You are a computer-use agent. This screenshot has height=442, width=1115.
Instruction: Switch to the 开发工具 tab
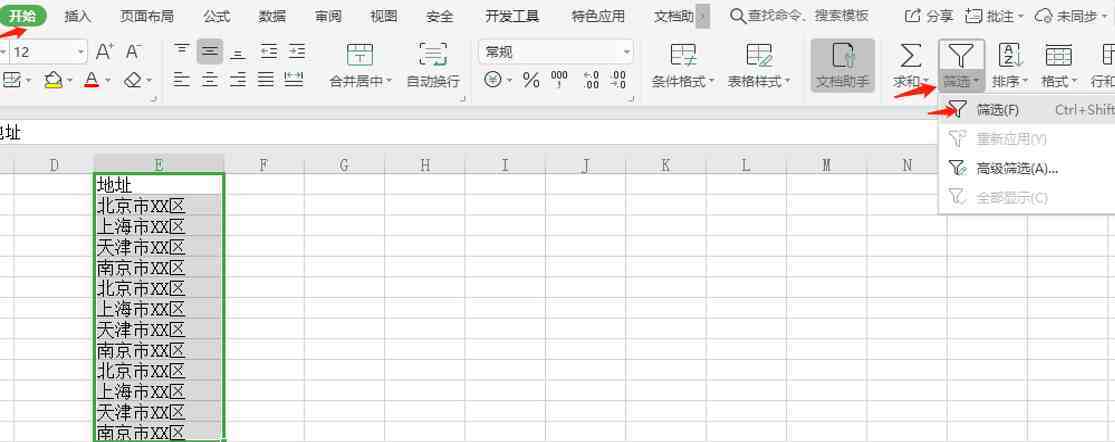512,16
